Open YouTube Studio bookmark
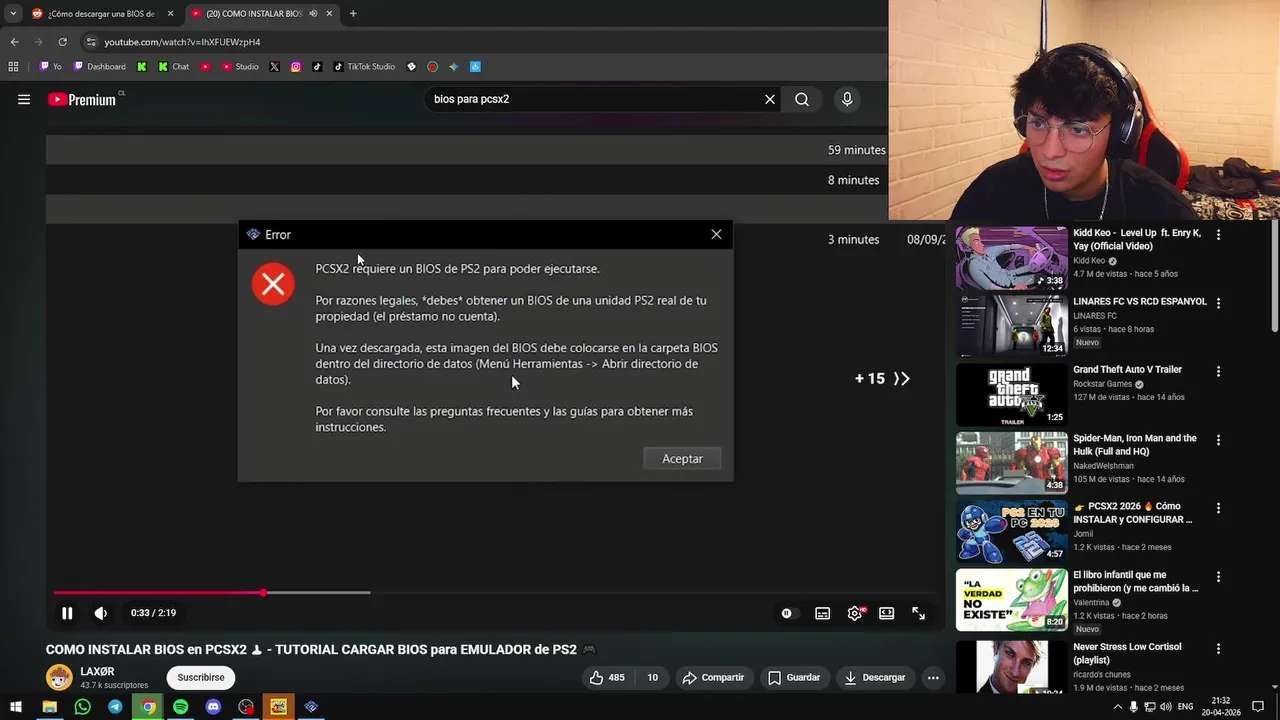Image resolution: width=1280 pixels, height=720 pixels. coord(240,67)
